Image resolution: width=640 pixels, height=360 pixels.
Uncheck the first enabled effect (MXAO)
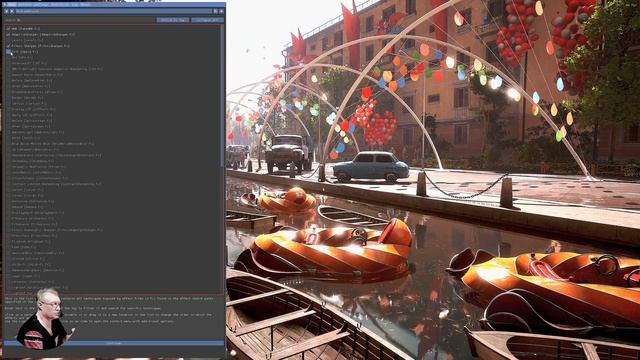tap(8, 29)
